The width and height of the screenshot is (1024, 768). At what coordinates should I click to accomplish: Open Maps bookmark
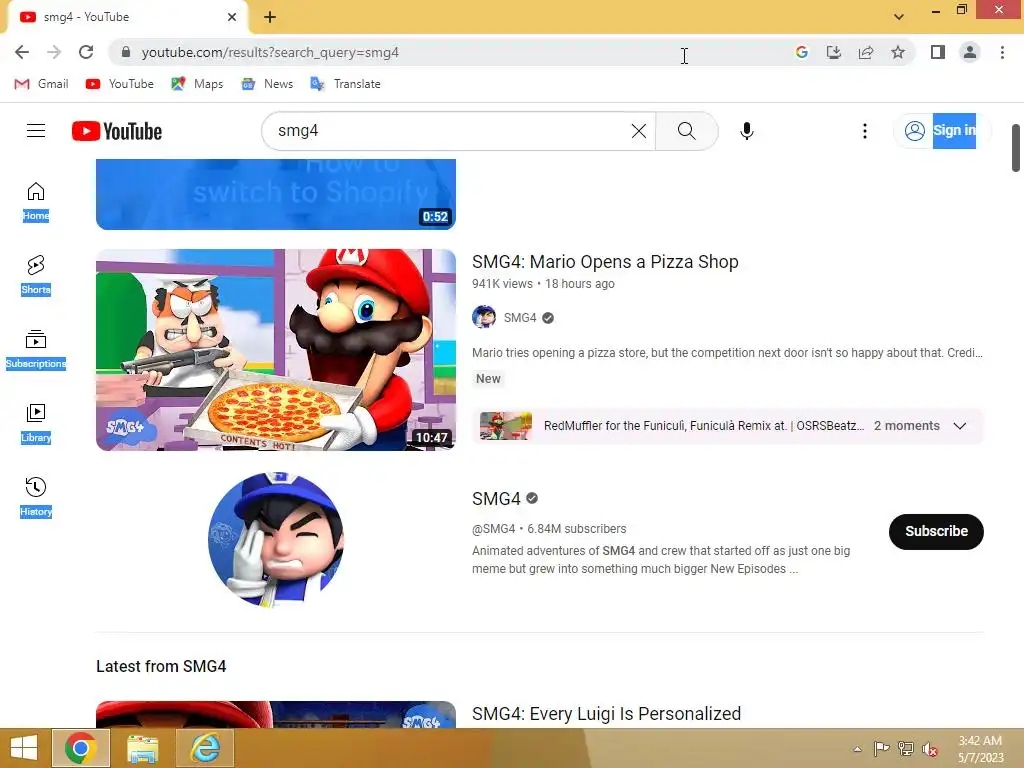[197, 84]
